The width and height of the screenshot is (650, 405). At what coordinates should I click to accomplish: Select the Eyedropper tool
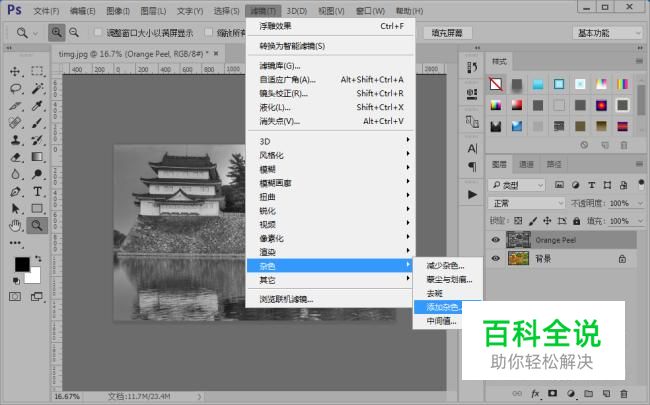(37, 106)
